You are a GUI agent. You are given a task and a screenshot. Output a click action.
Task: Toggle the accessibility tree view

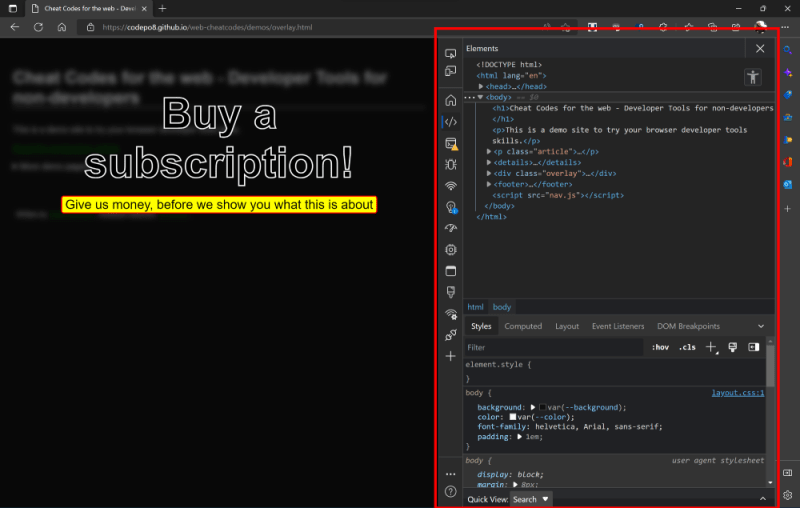click(753, 78)
